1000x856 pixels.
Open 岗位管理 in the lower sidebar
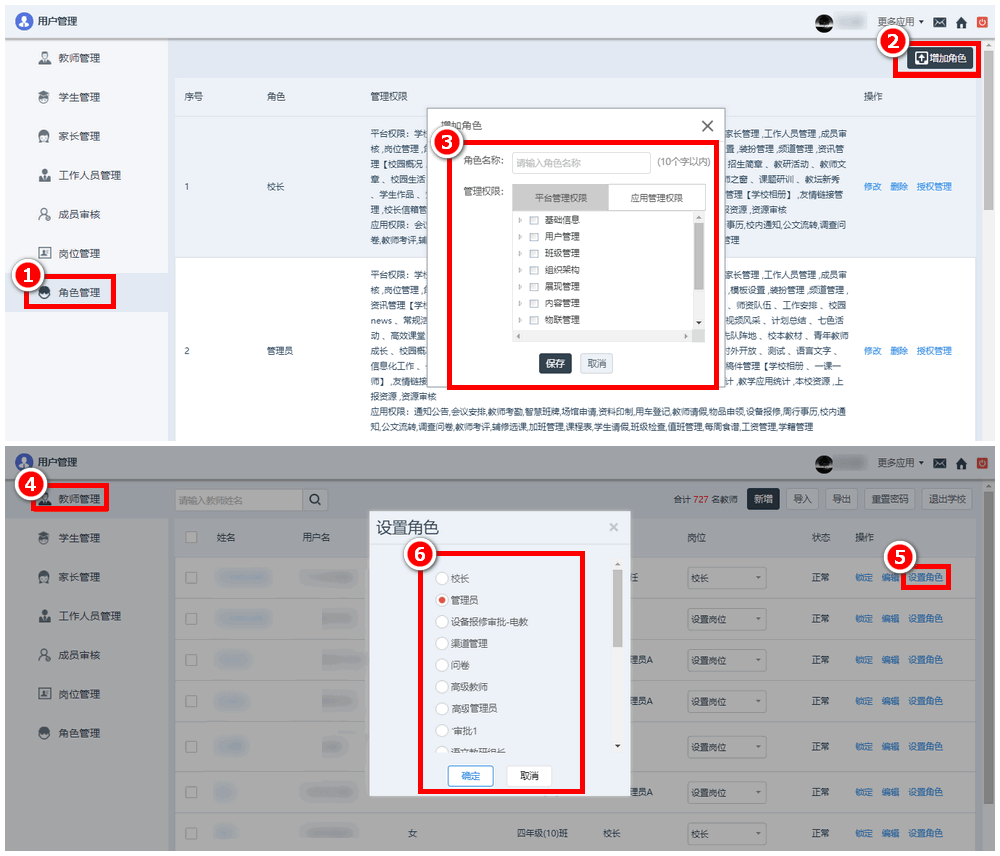coord(78,694)
